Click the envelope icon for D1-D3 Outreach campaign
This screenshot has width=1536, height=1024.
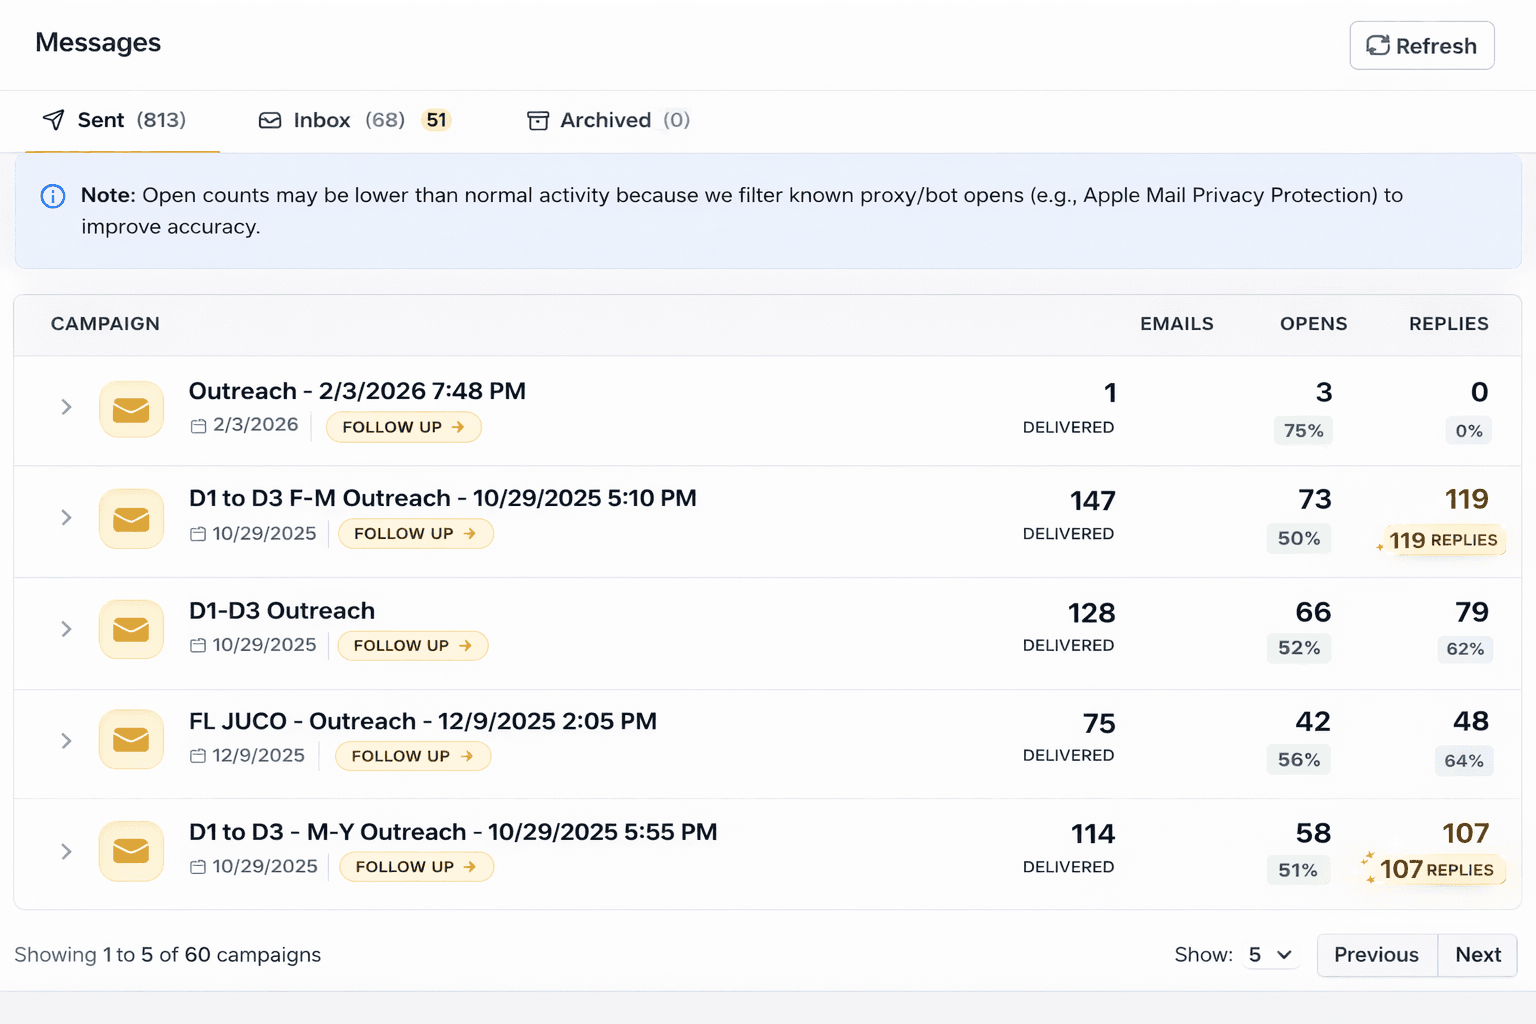click(131, 629)
